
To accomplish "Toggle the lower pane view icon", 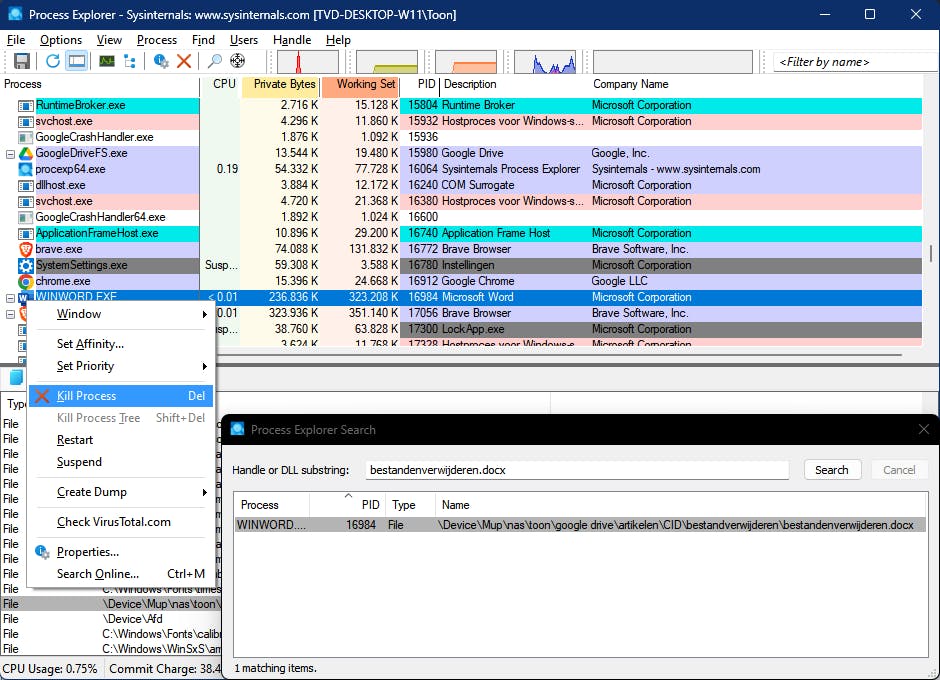I will 76,61.
